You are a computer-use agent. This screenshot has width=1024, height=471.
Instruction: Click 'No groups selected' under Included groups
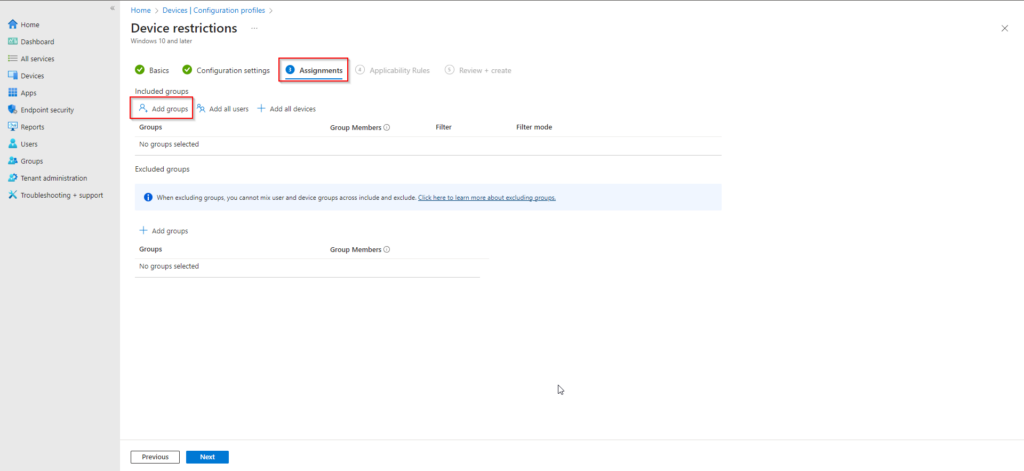coord(169,144)
